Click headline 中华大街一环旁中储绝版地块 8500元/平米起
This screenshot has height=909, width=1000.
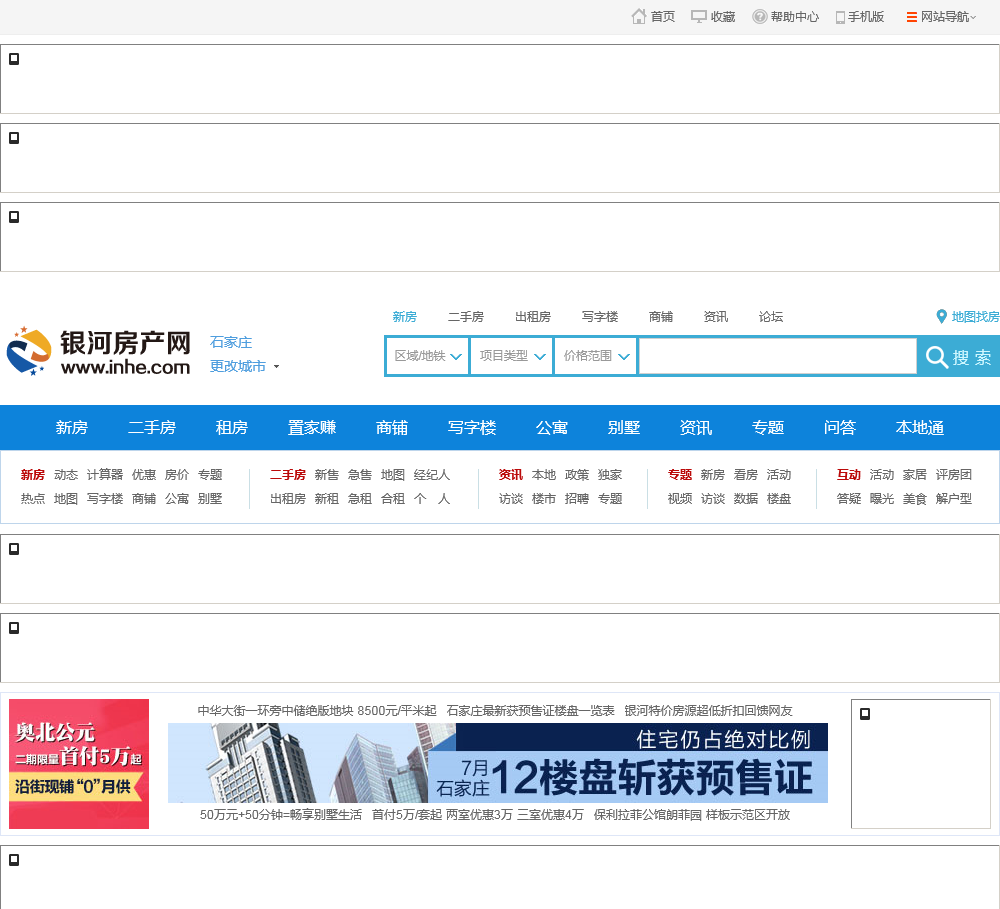(317, 711)
